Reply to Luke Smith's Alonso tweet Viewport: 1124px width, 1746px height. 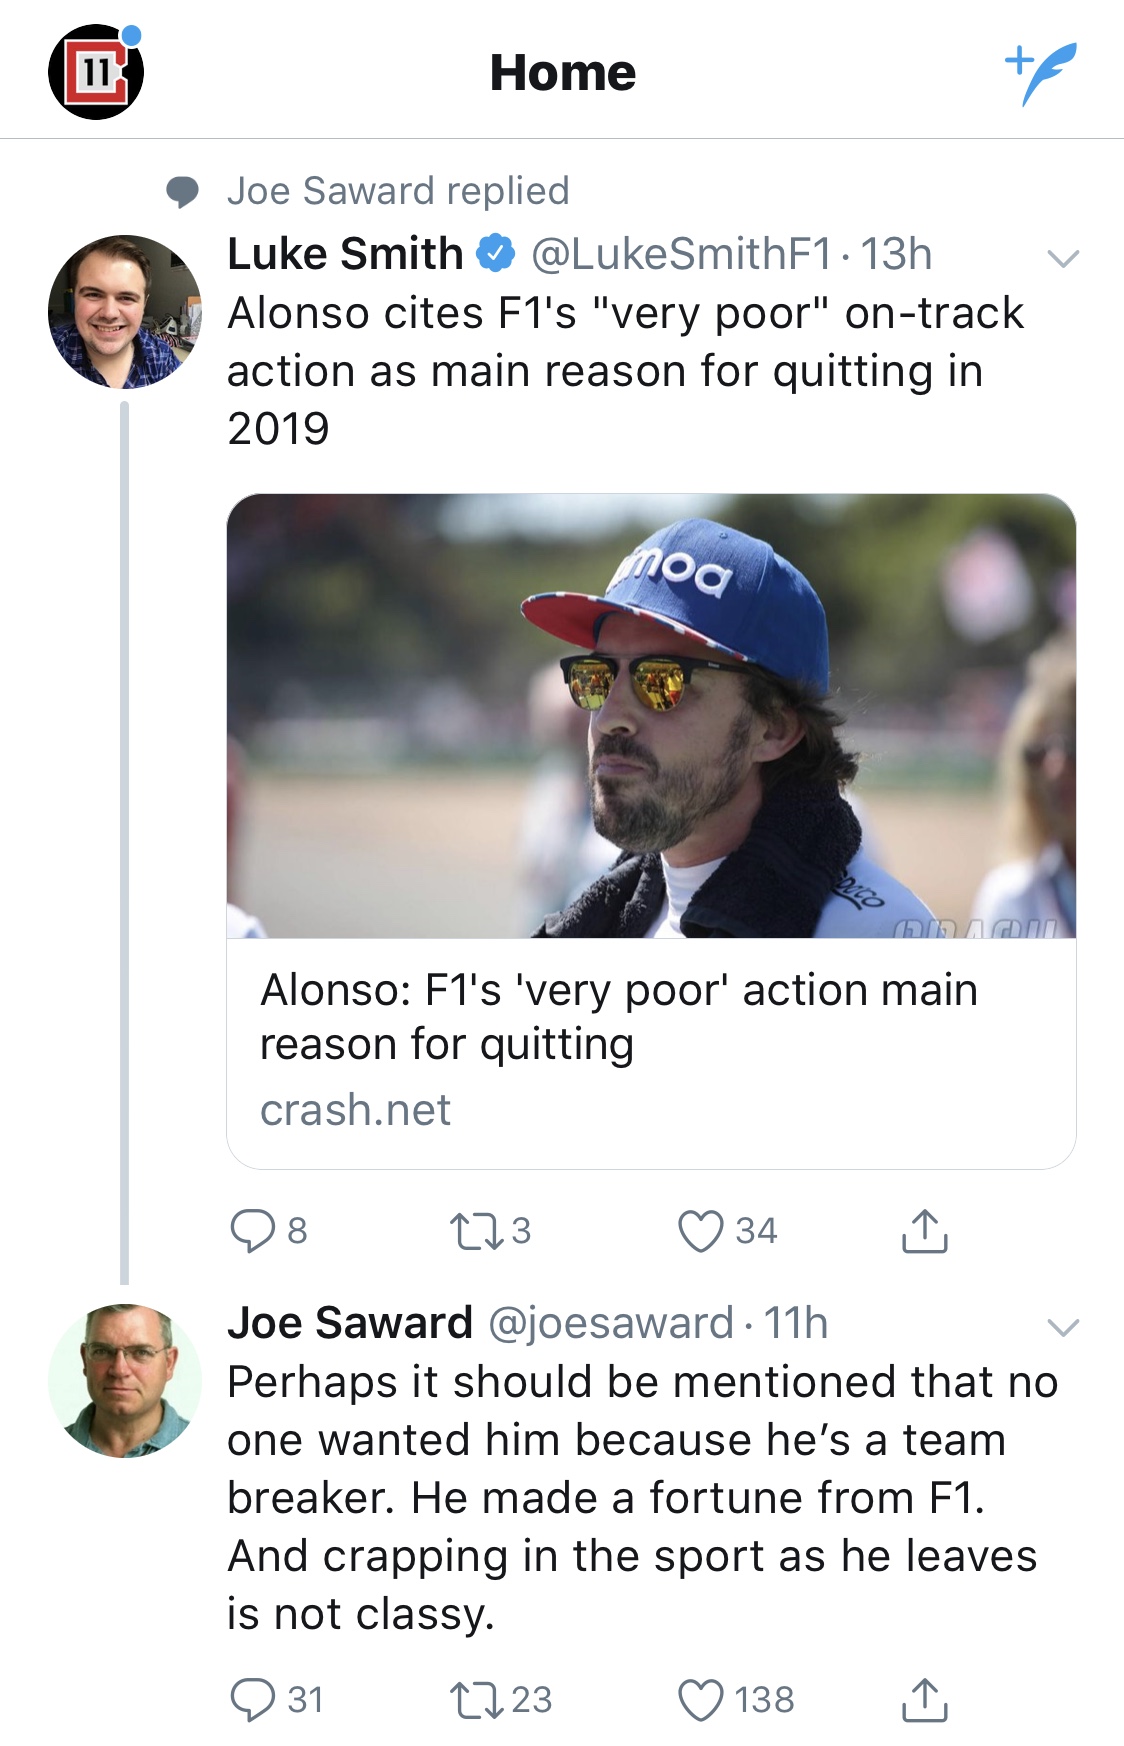[253, 1230]
